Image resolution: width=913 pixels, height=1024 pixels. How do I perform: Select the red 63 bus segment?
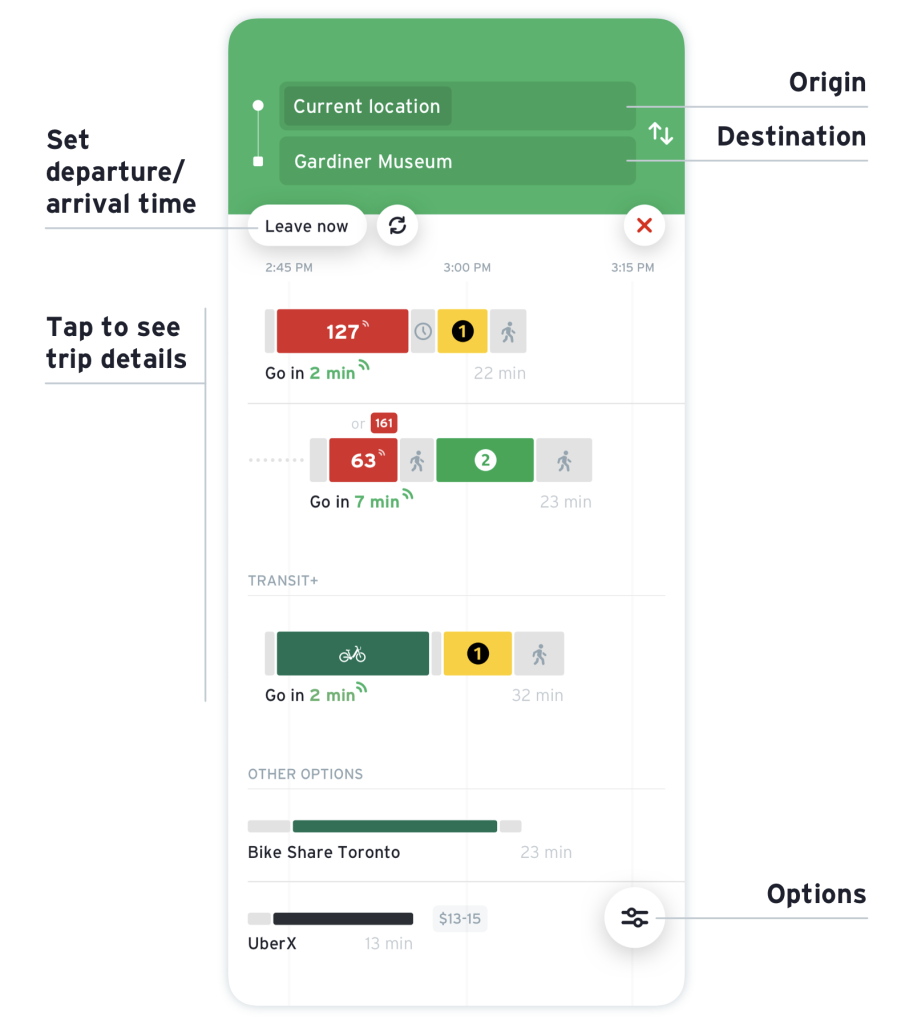363,460
